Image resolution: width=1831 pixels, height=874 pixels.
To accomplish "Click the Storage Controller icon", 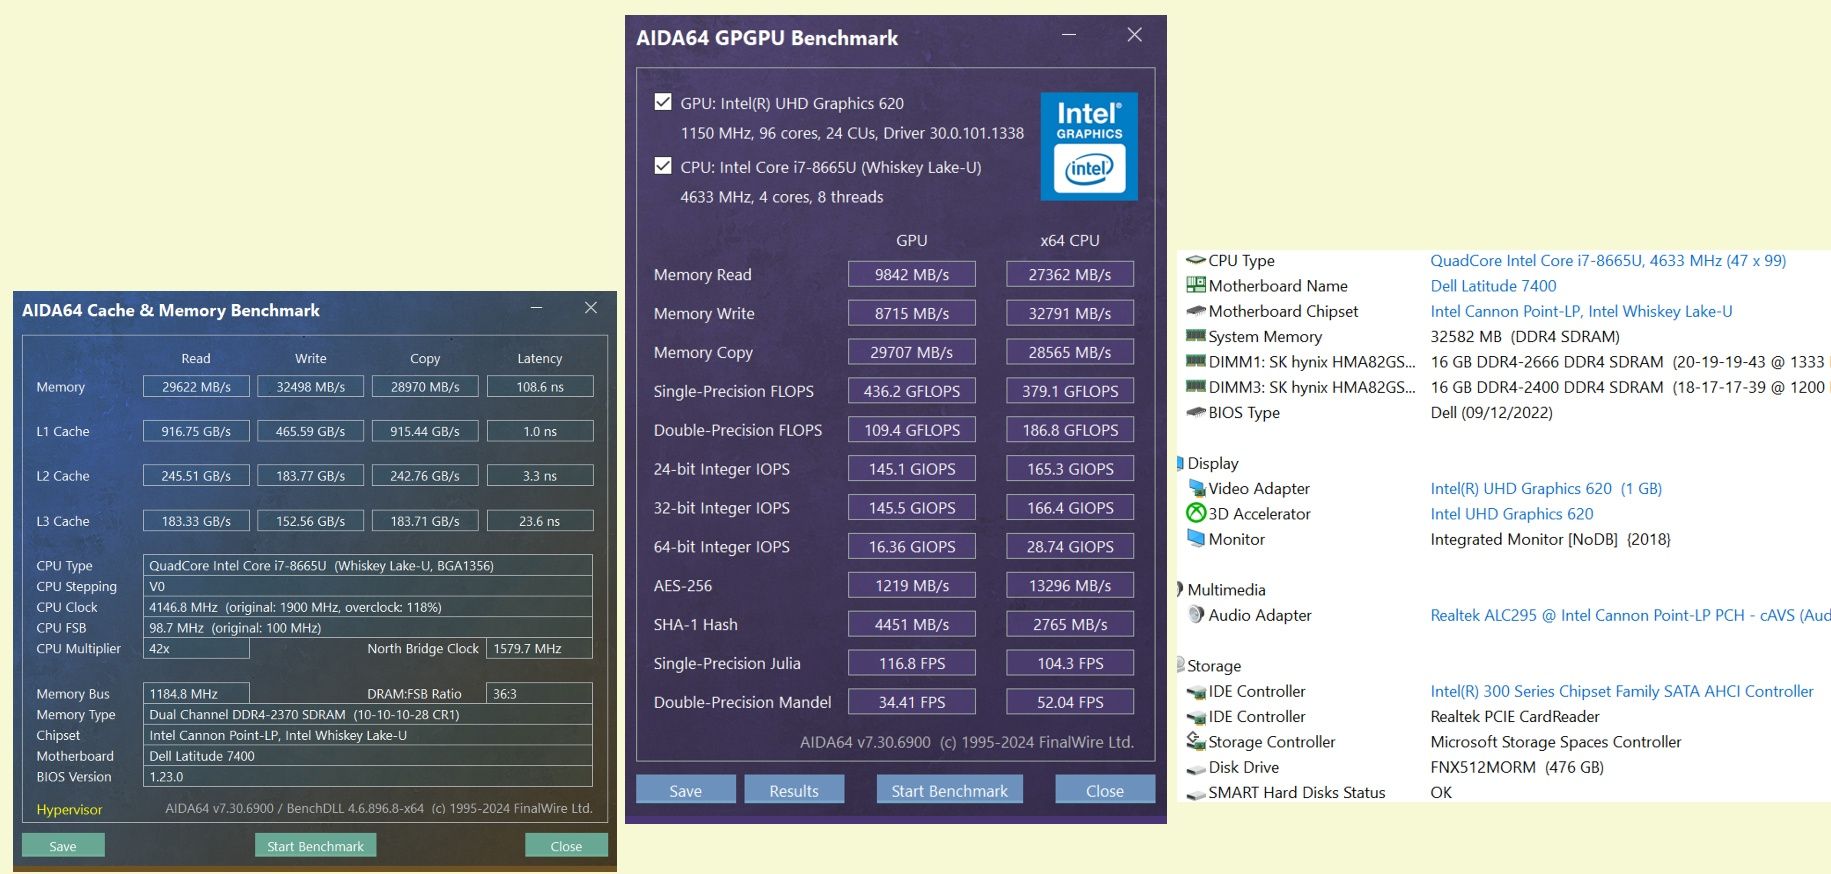I will [x=1195, y=741].
